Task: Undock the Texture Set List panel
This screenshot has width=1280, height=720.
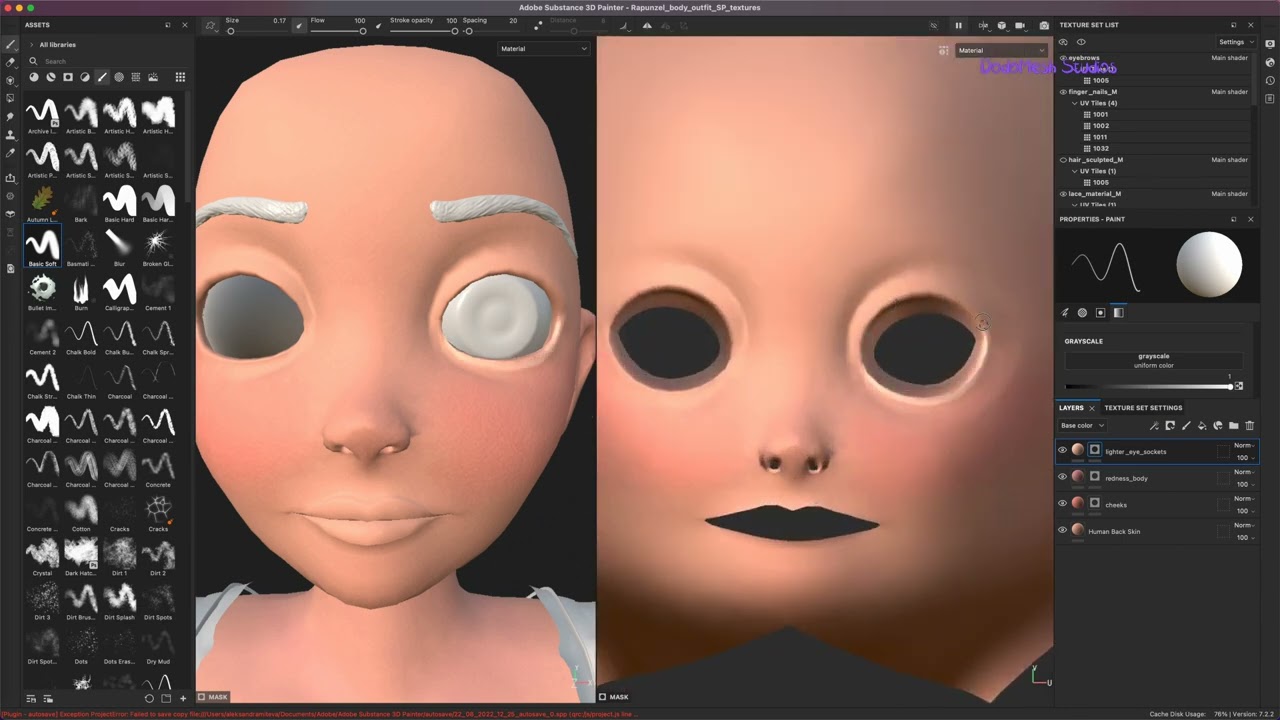Action: point(1233,25)
